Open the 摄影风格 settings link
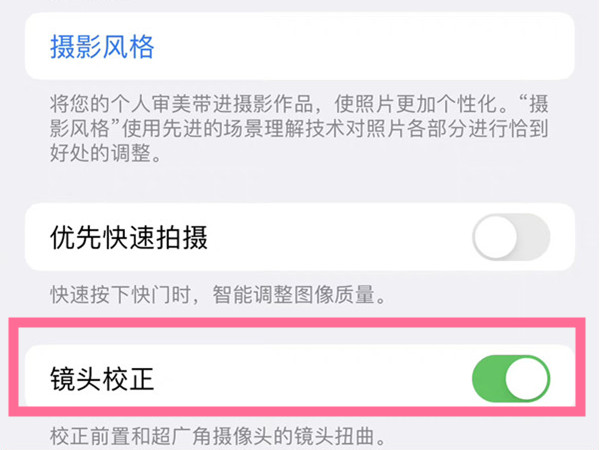This screenshot has width=600, height=450. pos(101,45)
